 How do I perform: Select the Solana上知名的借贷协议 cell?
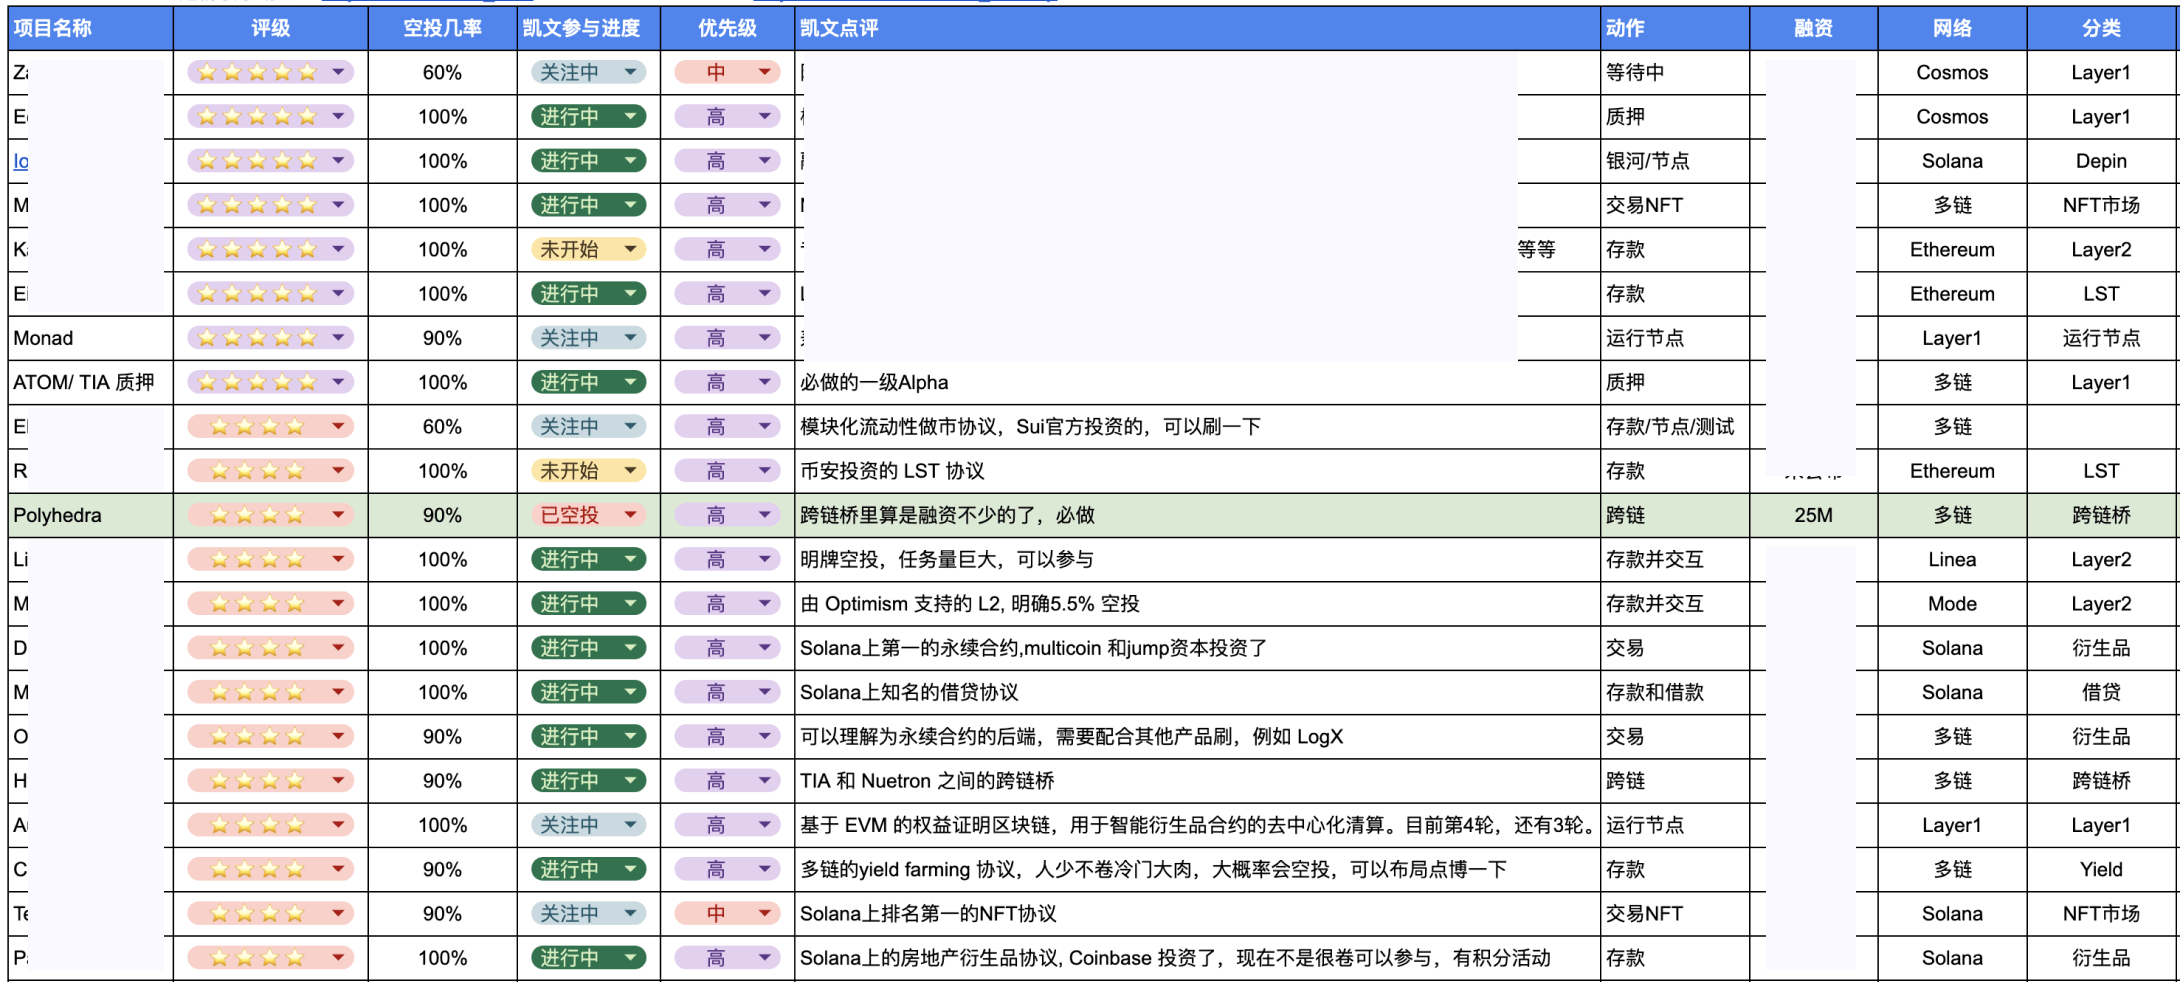(x=1198, y=692)
